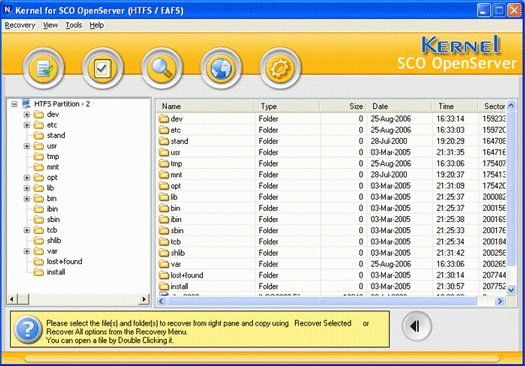
Task: Click the document-with-checkmark toolbar icon
Action: [x=44, y=68]
